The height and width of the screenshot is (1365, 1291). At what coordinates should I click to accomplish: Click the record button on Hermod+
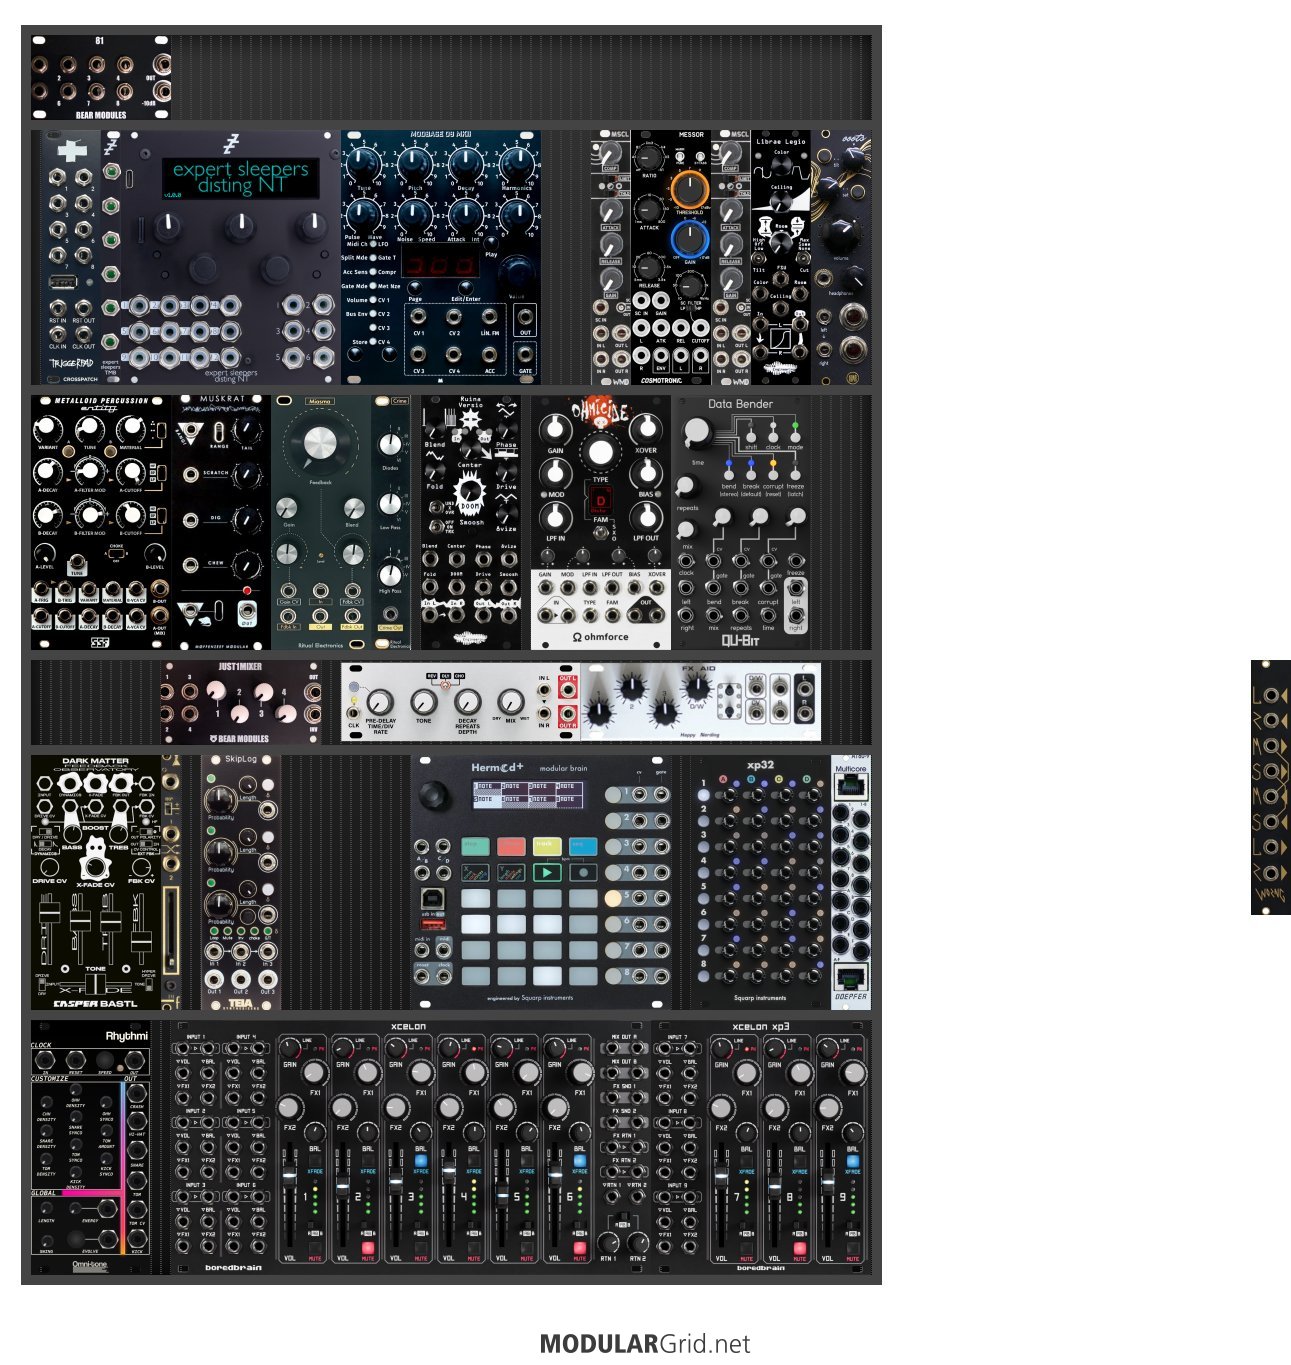(582, 872)
